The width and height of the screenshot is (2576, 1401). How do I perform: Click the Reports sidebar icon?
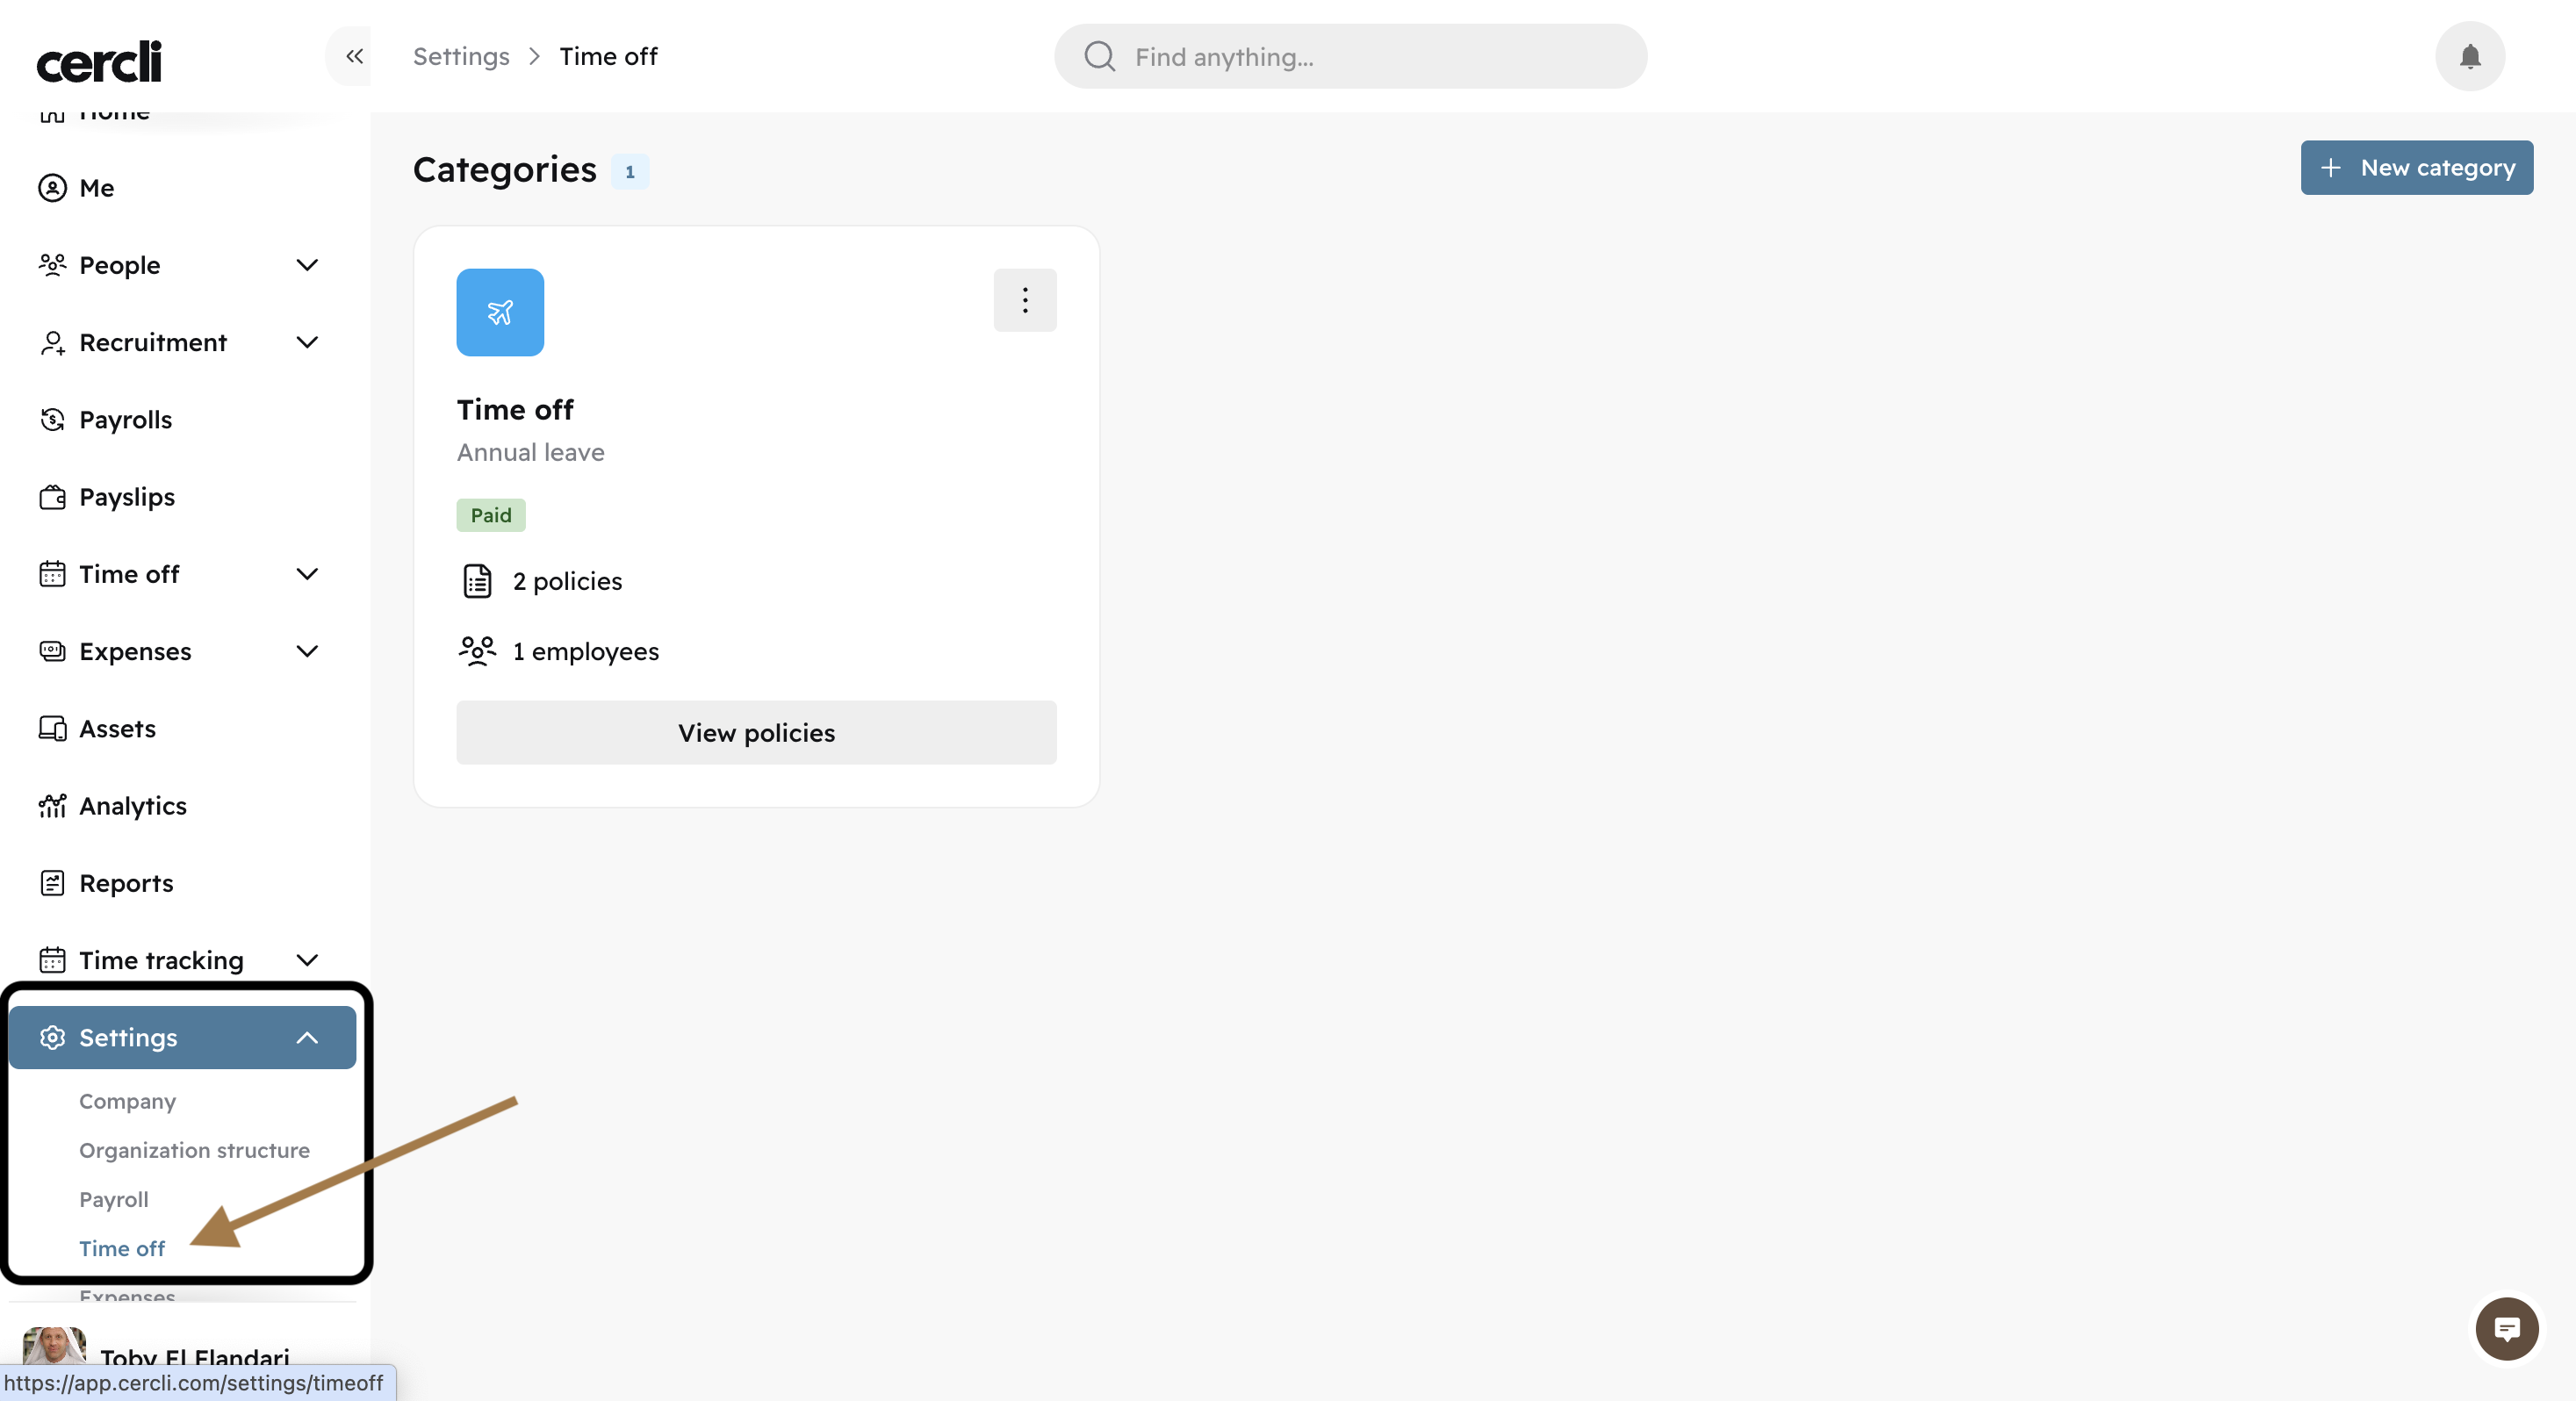point(52,883)
